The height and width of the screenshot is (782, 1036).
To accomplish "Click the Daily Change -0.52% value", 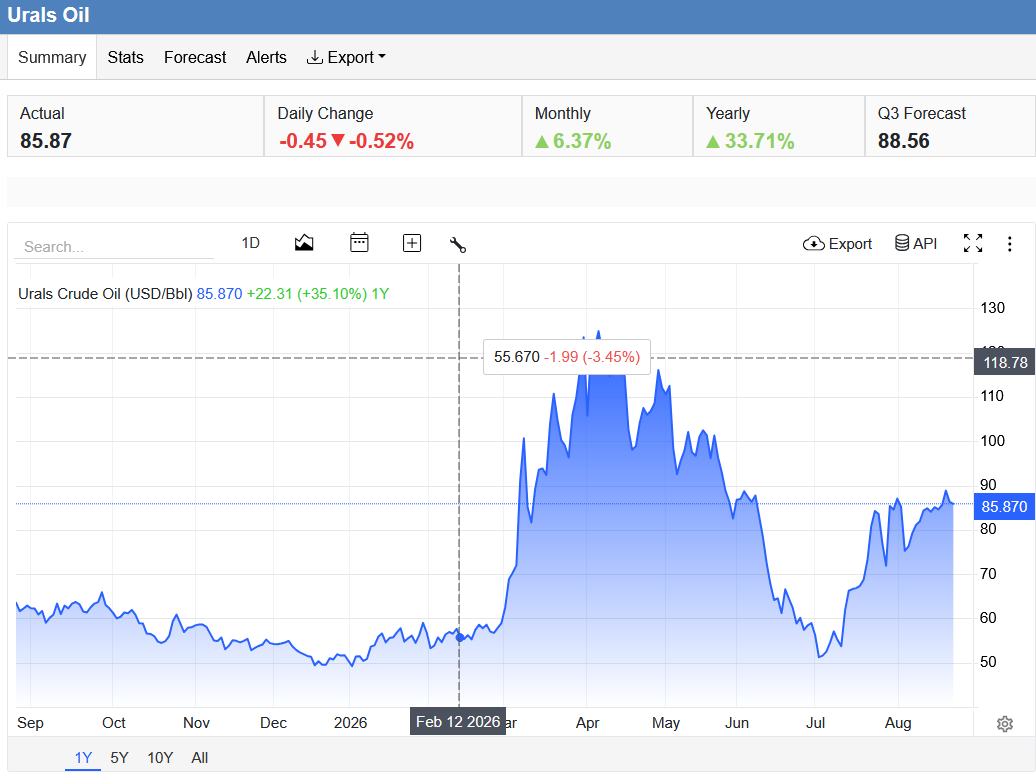I will pyautogui.click(x=381, y=141).
